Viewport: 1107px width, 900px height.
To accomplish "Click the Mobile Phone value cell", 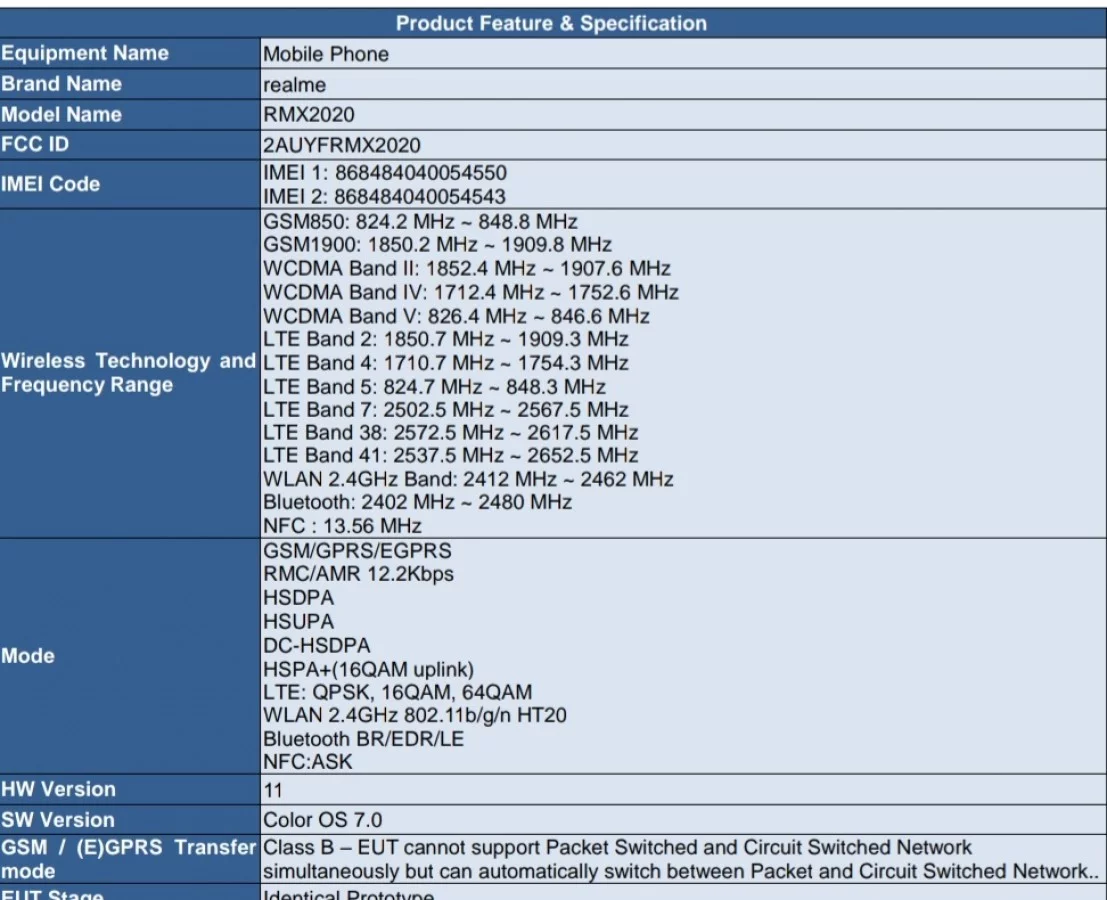I will pyautogui.click(x=326, y=54).
